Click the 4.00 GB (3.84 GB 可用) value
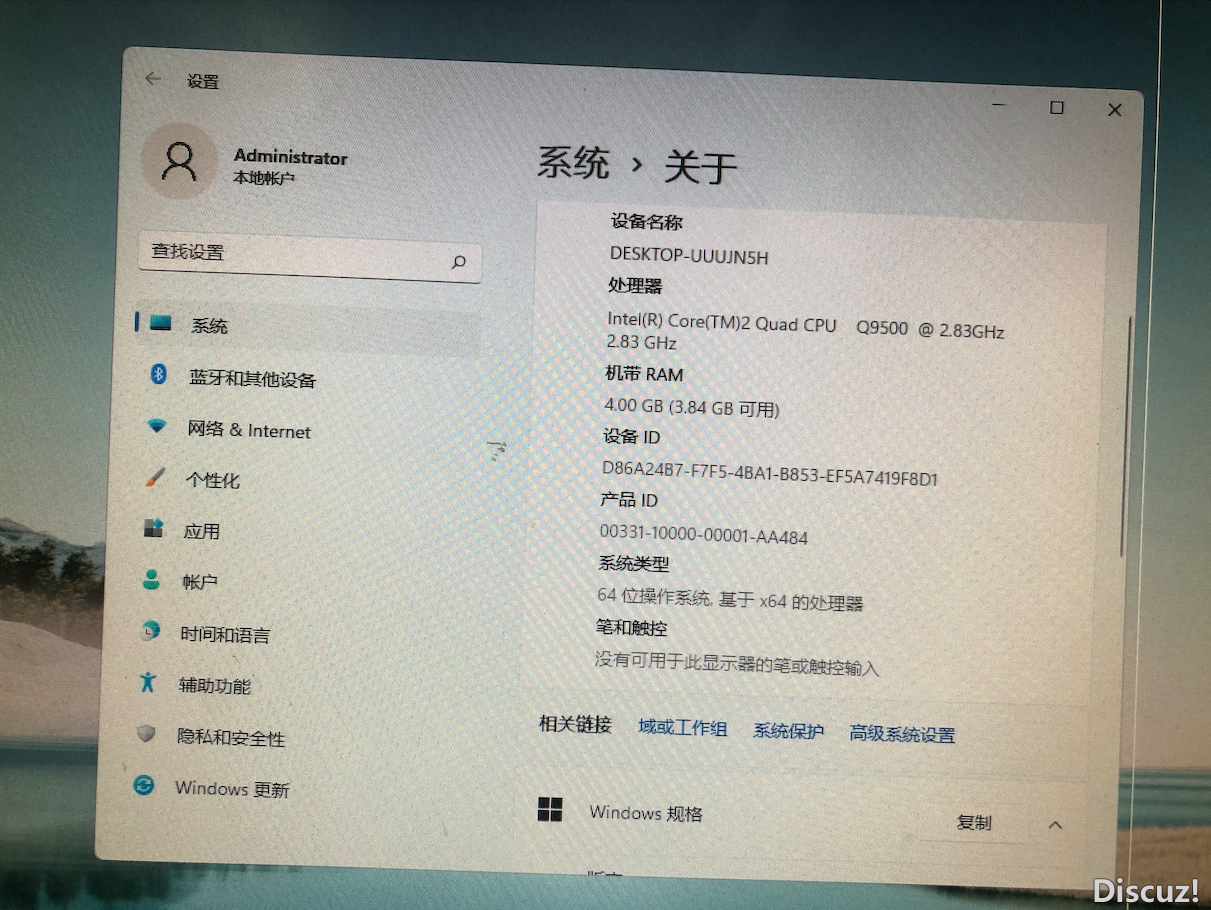Viewport: 1211px width, 910px height. [x=692, y=407]
